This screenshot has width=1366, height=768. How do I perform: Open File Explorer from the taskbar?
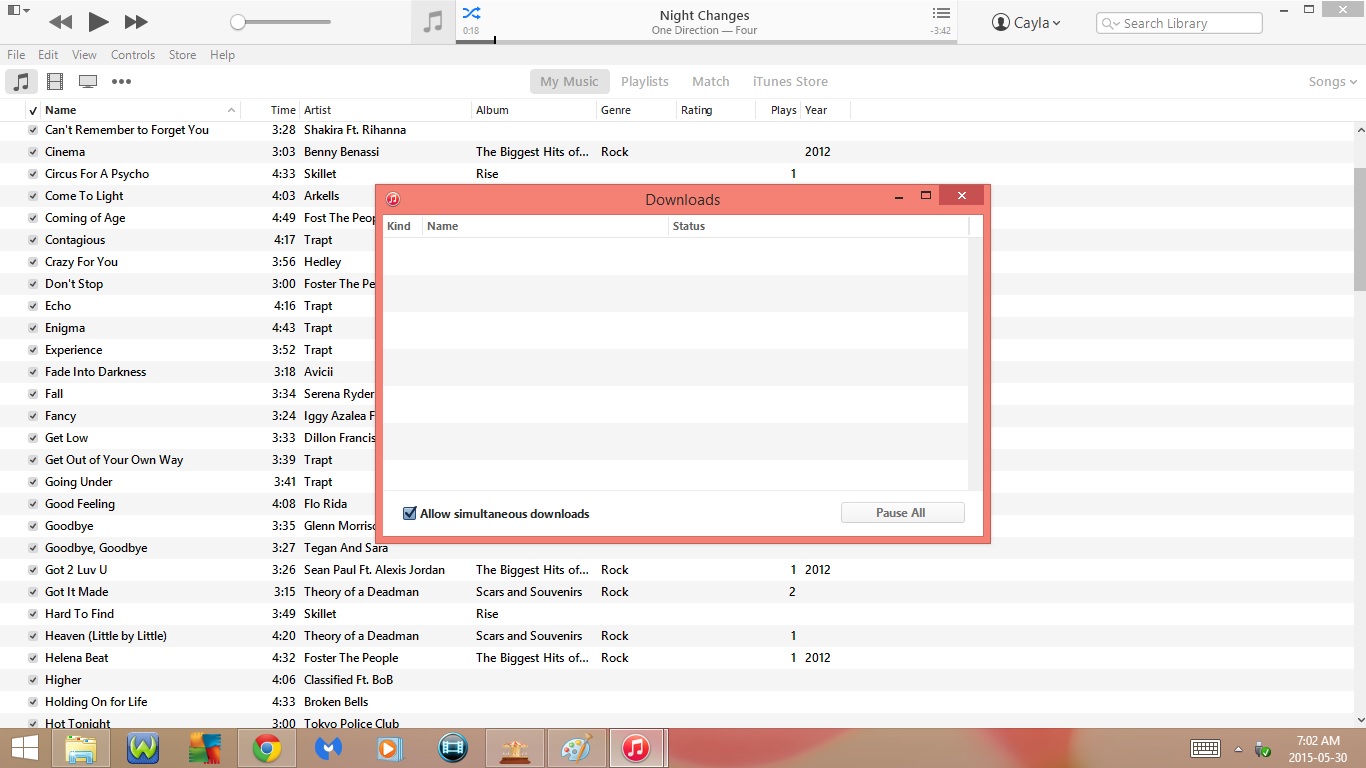[80, 748]
